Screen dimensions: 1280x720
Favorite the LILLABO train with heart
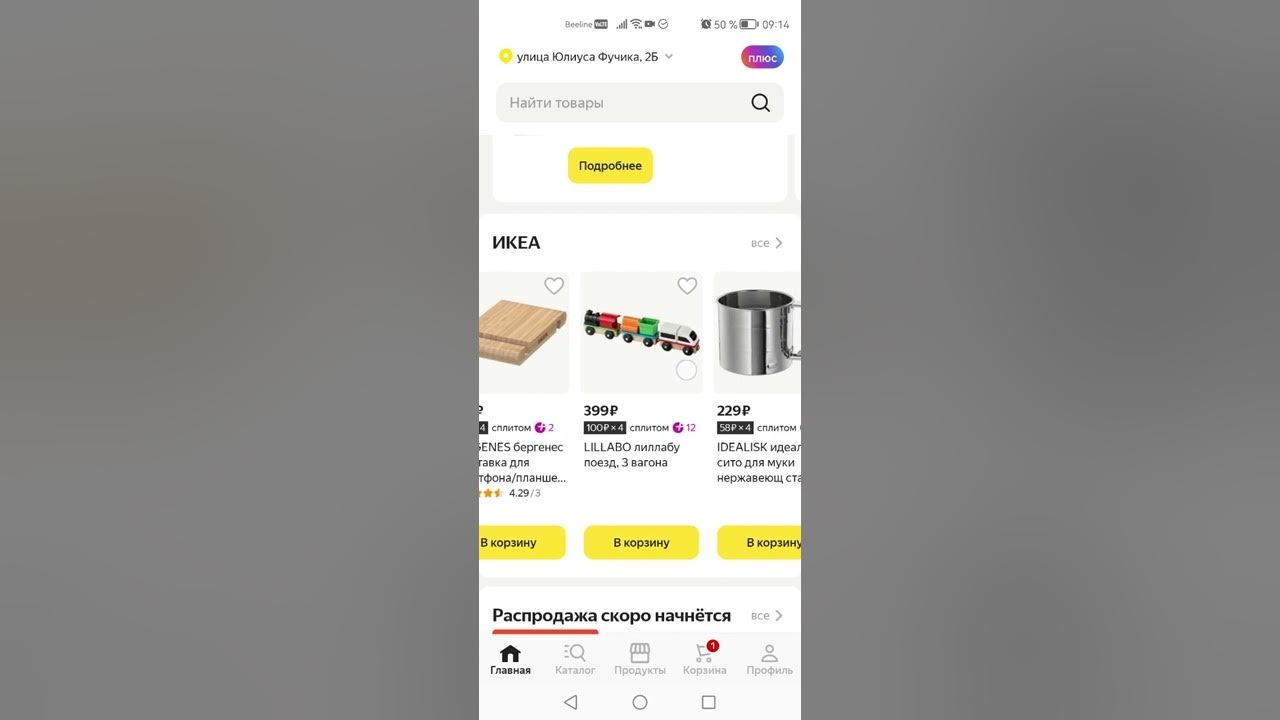coord(687,286)
